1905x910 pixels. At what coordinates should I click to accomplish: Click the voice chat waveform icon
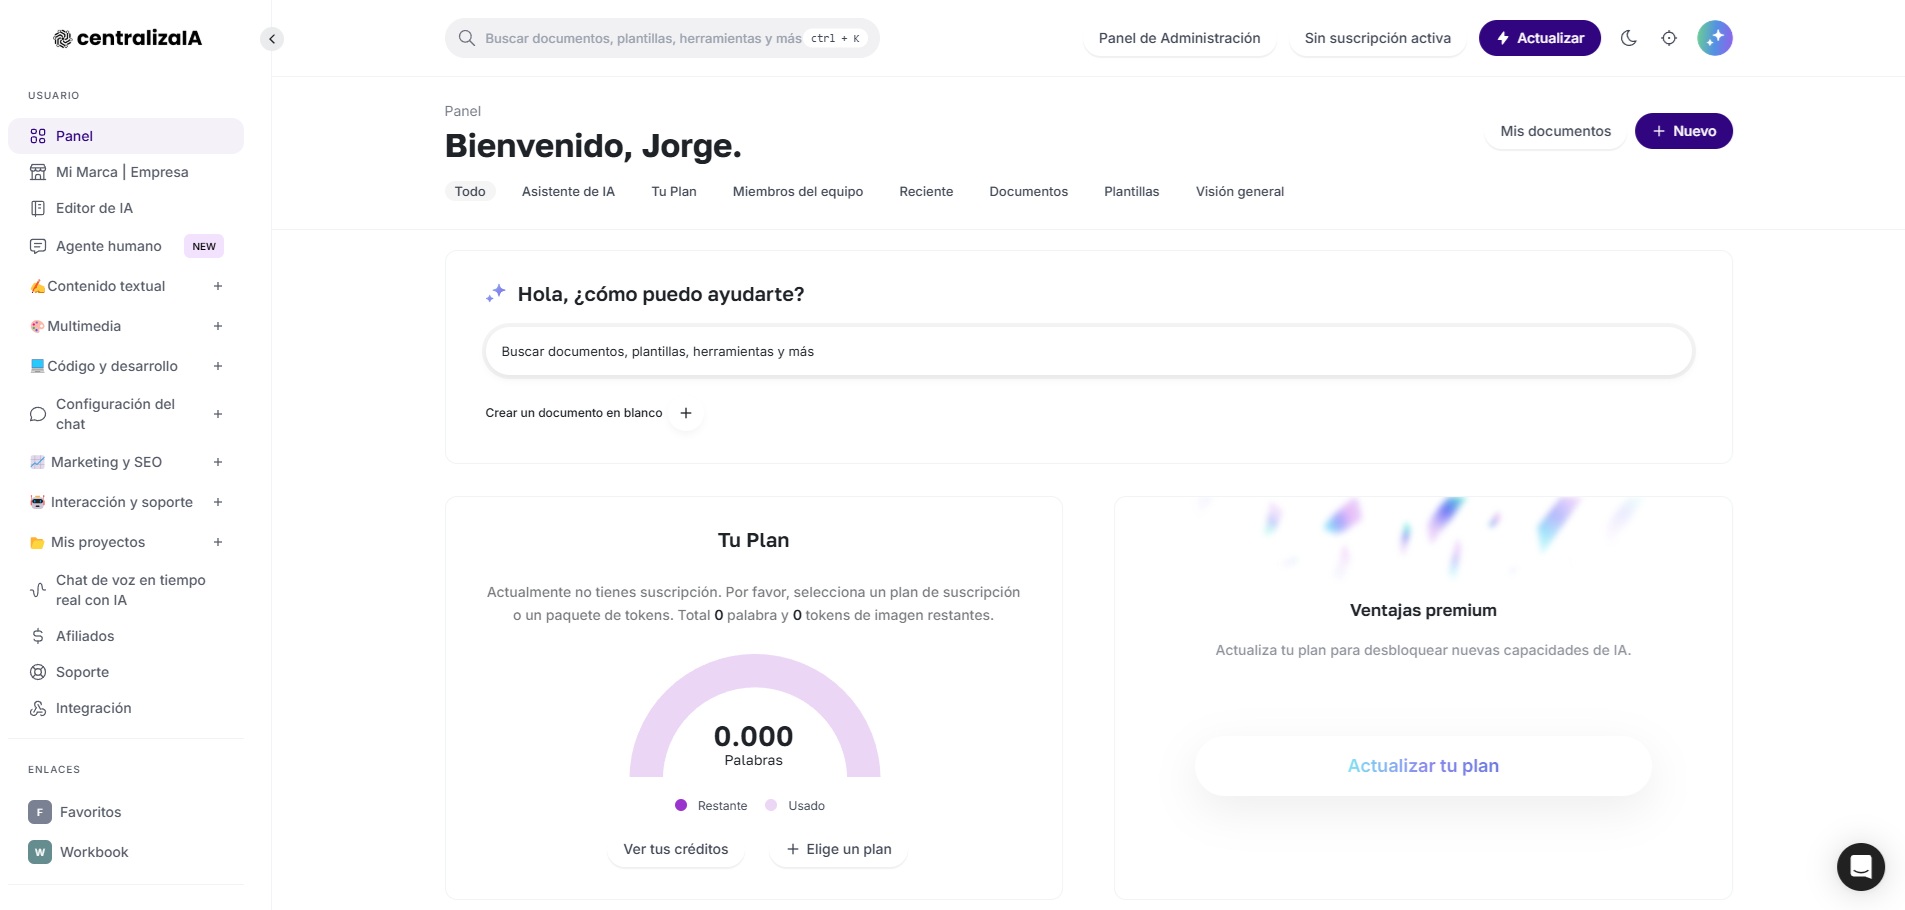tap(38, 590)
